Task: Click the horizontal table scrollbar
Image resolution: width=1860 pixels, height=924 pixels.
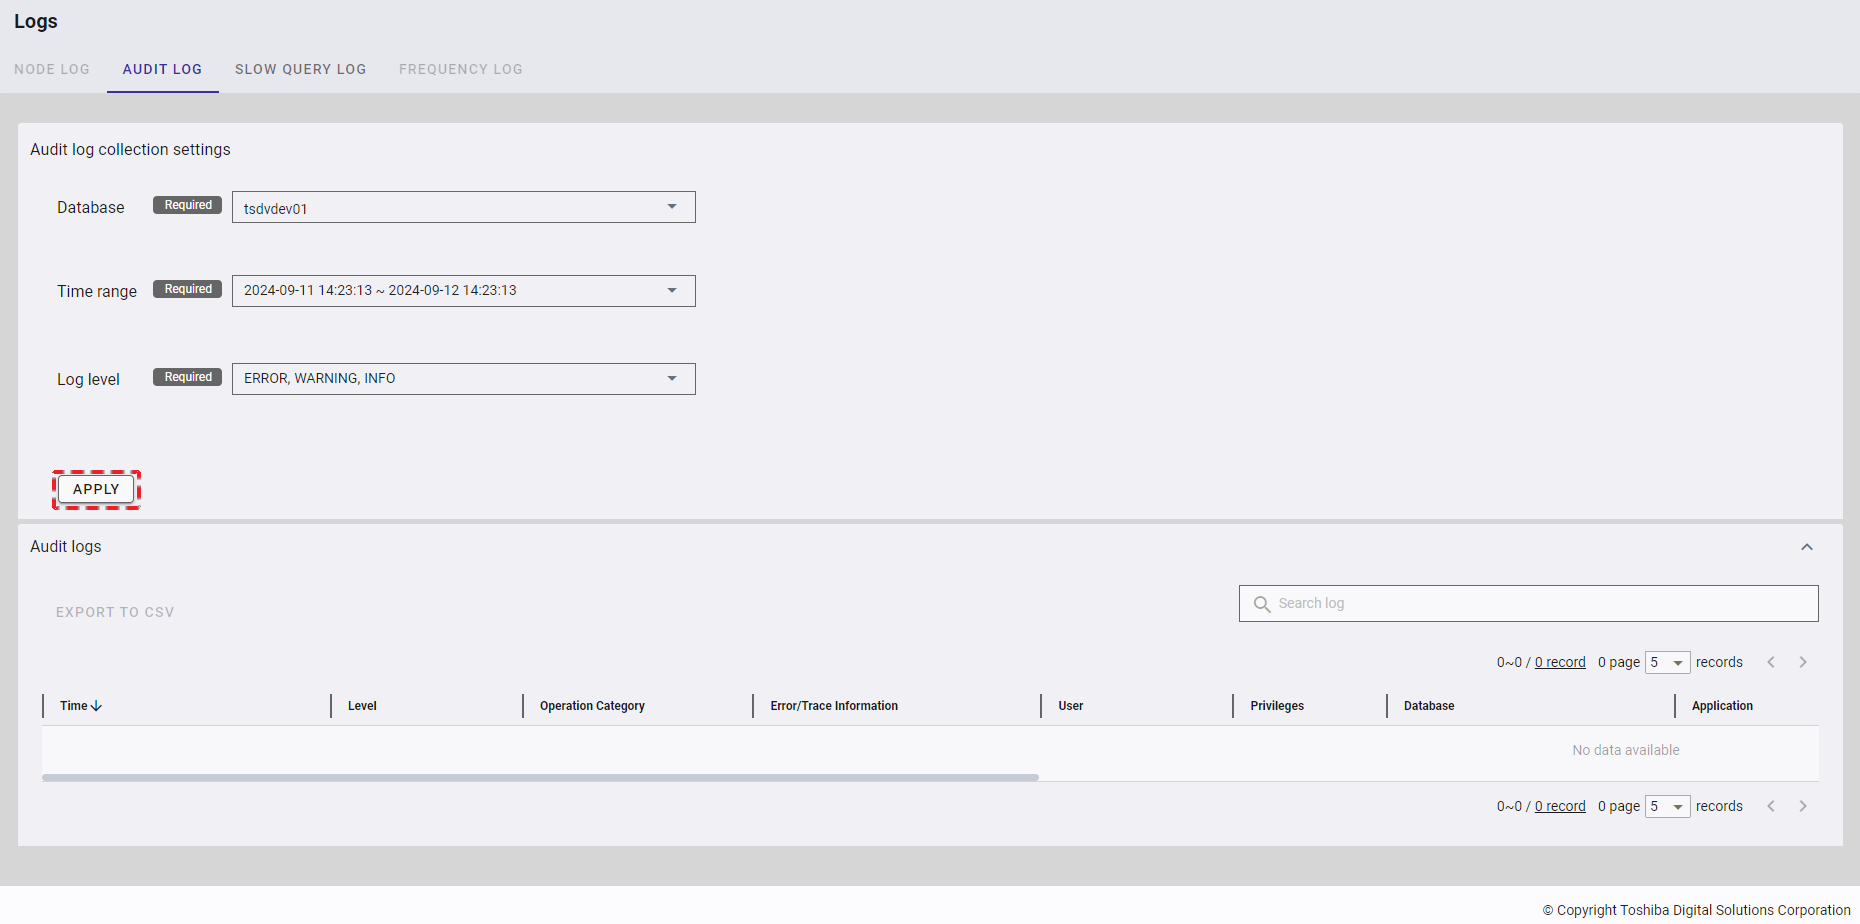Action: (x=540, y=777)
